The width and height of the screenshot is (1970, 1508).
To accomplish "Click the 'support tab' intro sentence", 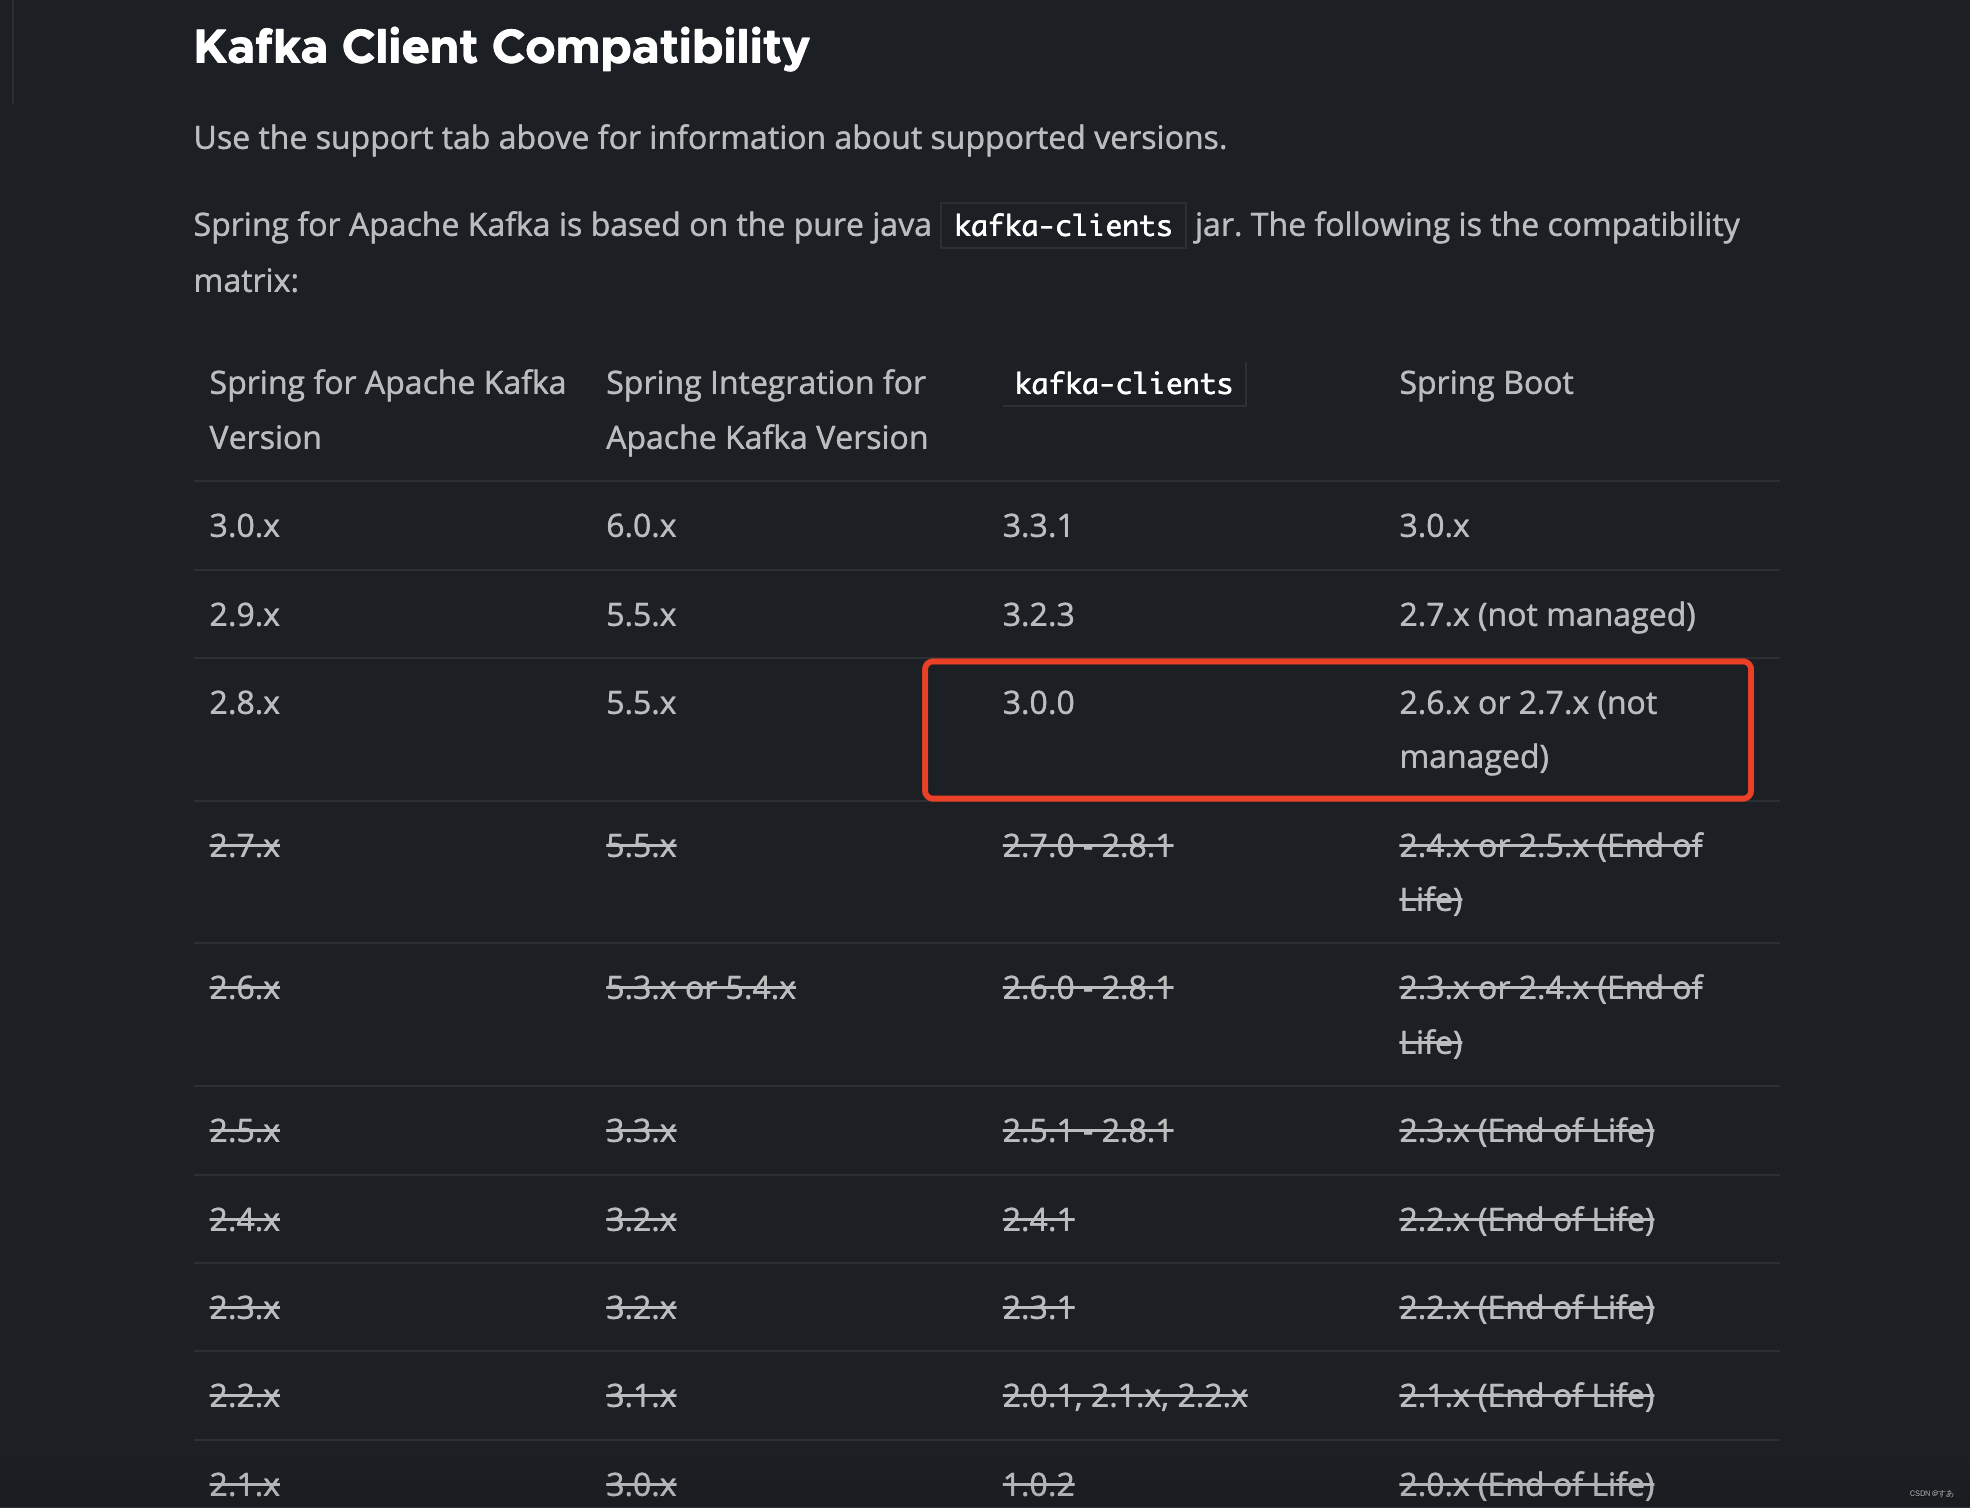I will click(x=709, y=138).
